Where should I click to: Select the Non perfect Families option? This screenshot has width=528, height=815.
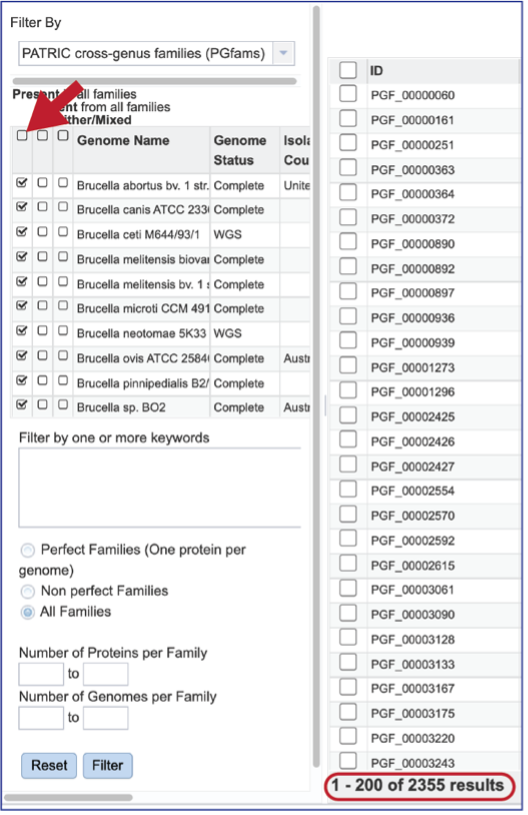(28, 591)
